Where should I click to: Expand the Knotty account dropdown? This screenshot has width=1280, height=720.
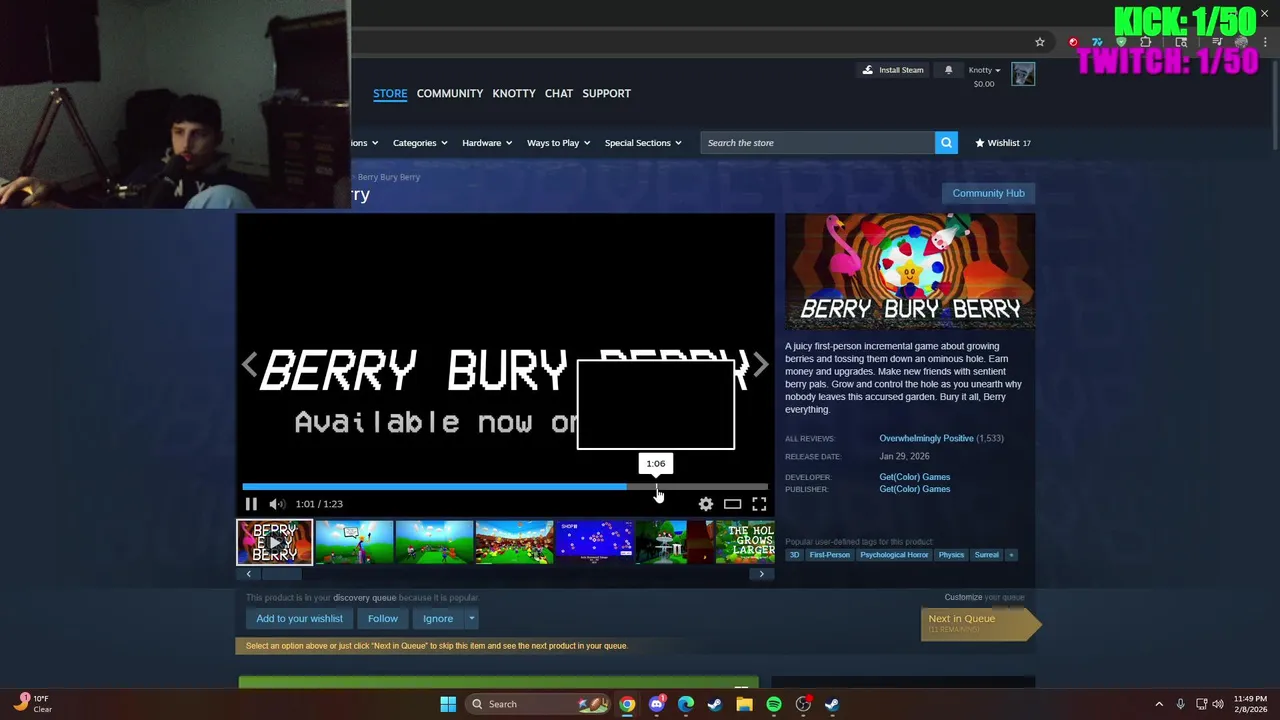984,70
